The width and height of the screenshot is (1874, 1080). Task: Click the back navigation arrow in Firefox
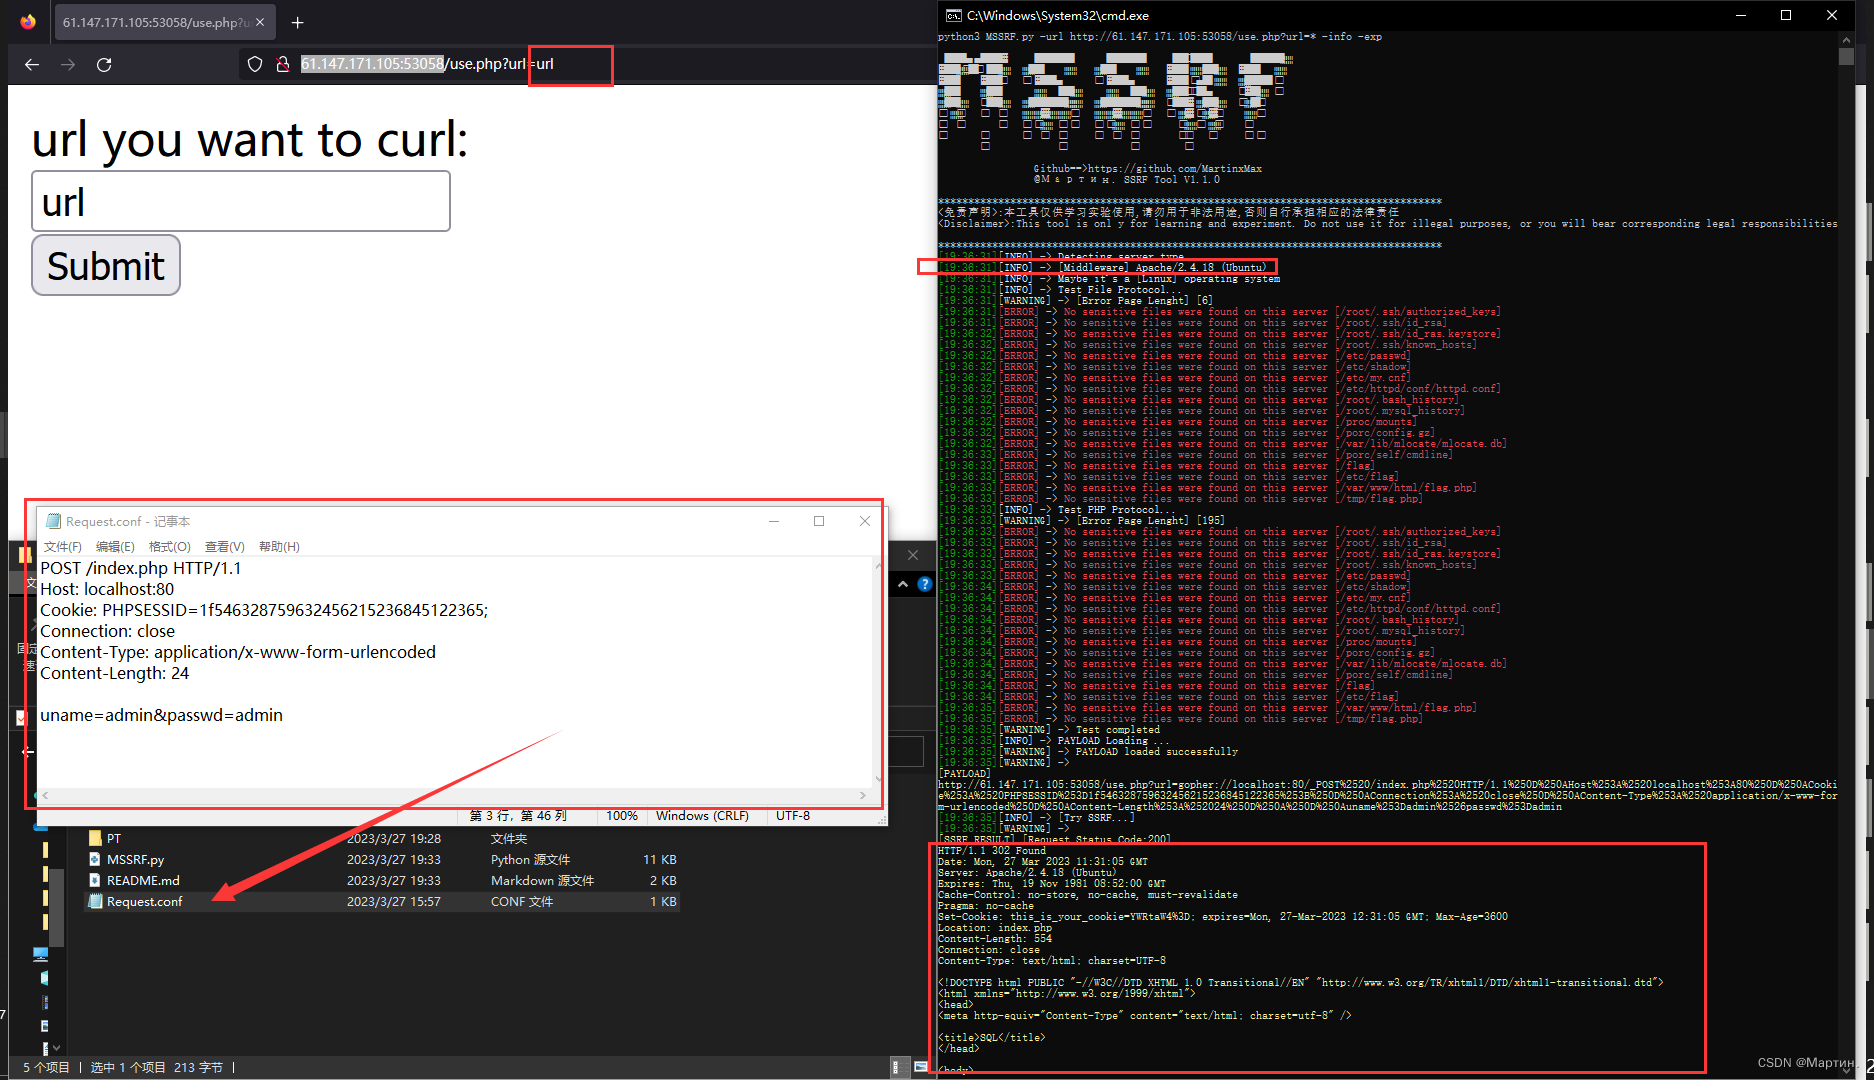(x=31, y=64)
